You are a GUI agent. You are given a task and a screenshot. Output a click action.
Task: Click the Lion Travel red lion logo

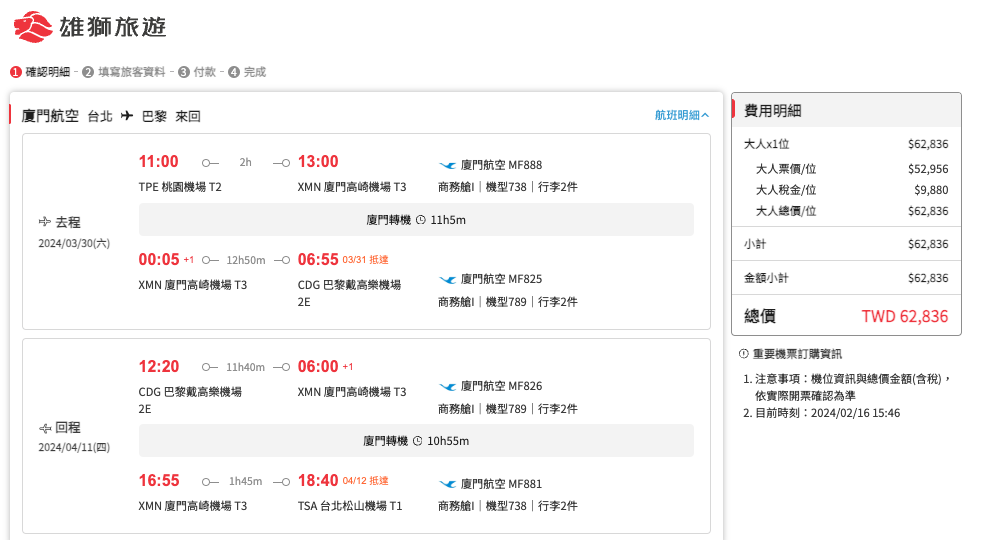tap(33, 26)
